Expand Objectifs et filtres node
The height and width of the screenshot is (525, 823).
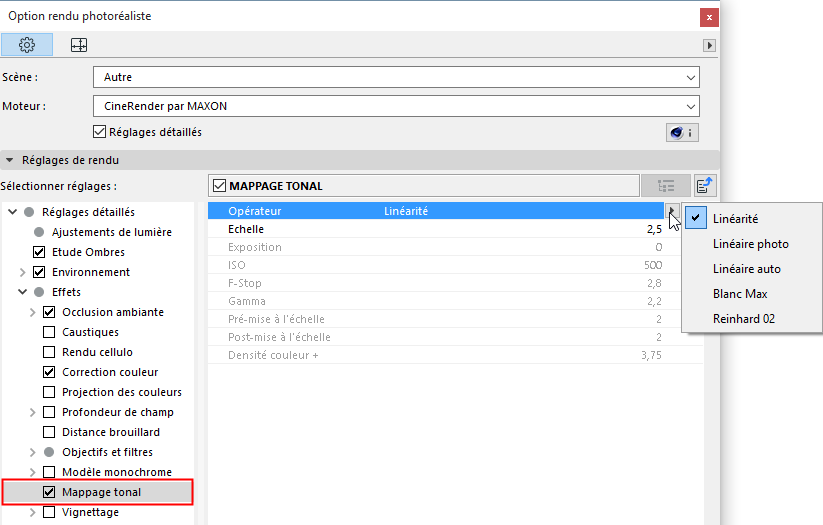pyautogui.click(x=33, y=452)
